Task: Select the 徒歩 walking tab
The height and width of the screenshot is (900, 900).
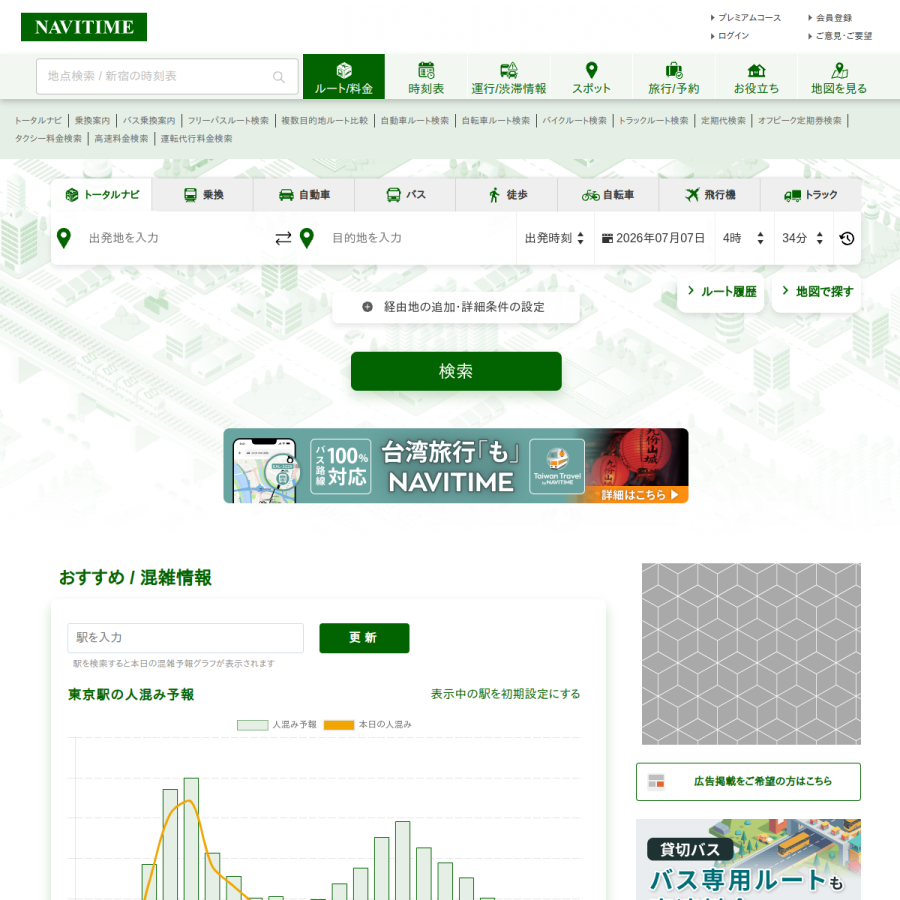Action: pyautogui.click(x=507, y=195)
